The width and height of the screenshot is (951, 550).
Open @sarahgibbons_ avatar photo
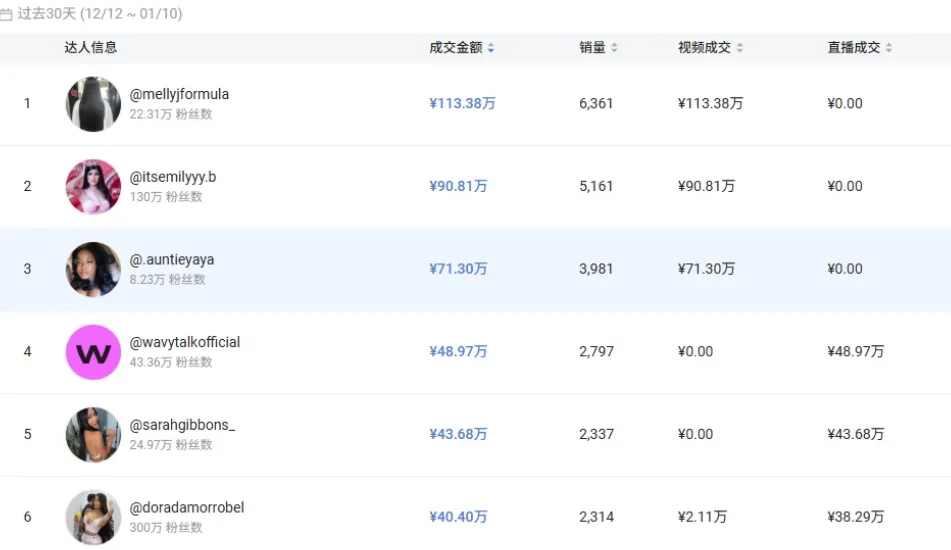point(93,434)
